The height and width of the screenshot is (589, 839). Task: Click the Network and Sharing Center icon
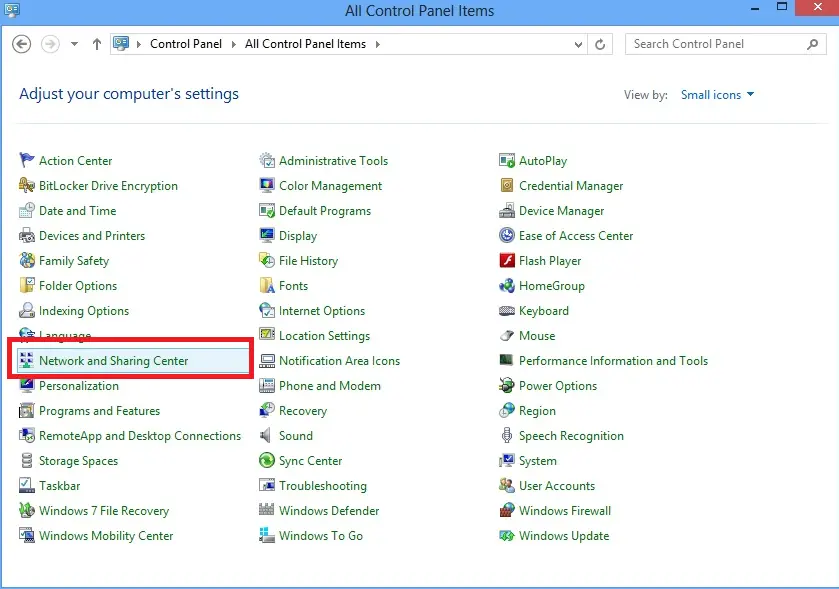click(27, 361)
